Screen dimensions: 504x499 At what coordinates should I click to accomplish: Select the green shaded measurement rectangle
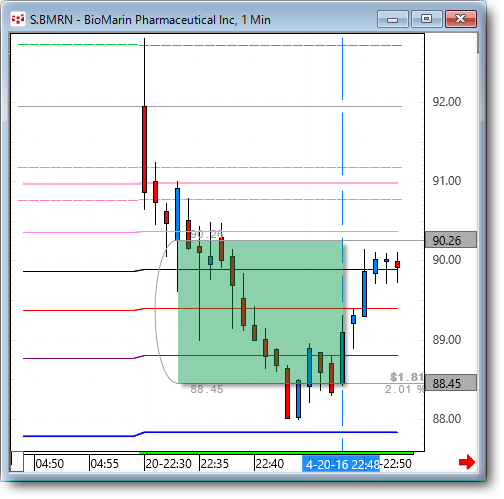tap(260, 312)
